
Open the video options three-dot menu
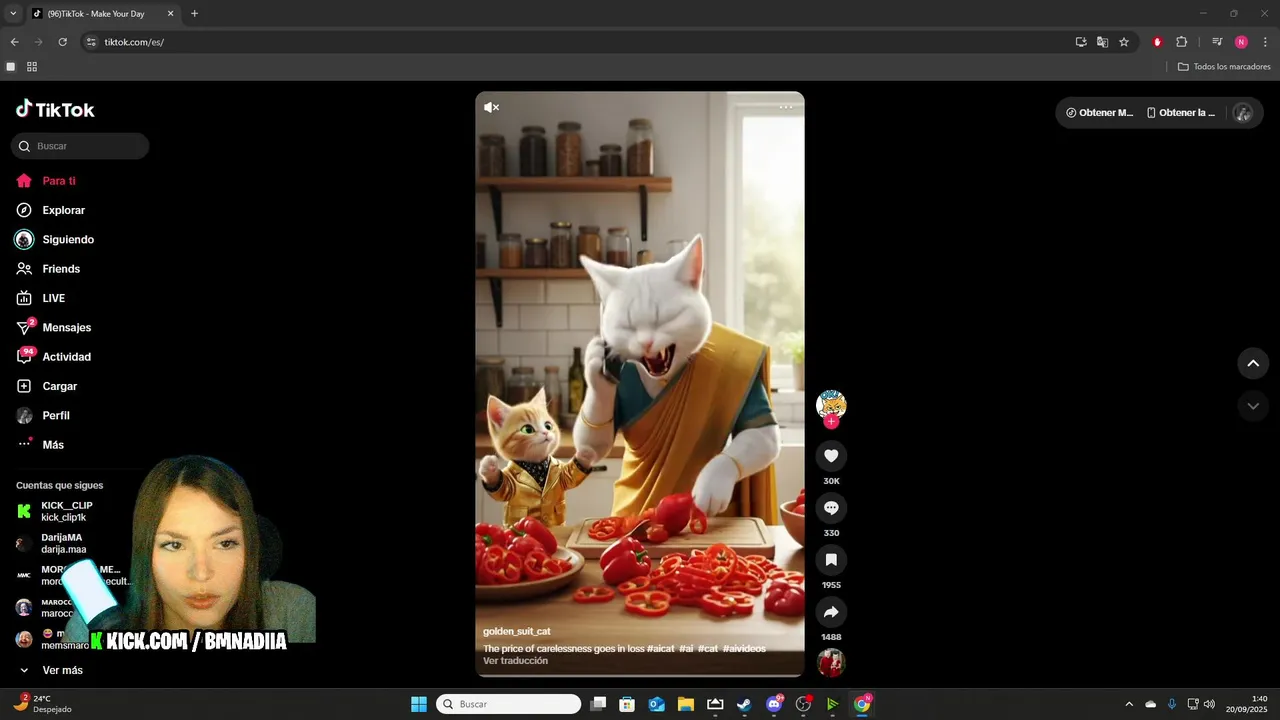tap(786, 107)
